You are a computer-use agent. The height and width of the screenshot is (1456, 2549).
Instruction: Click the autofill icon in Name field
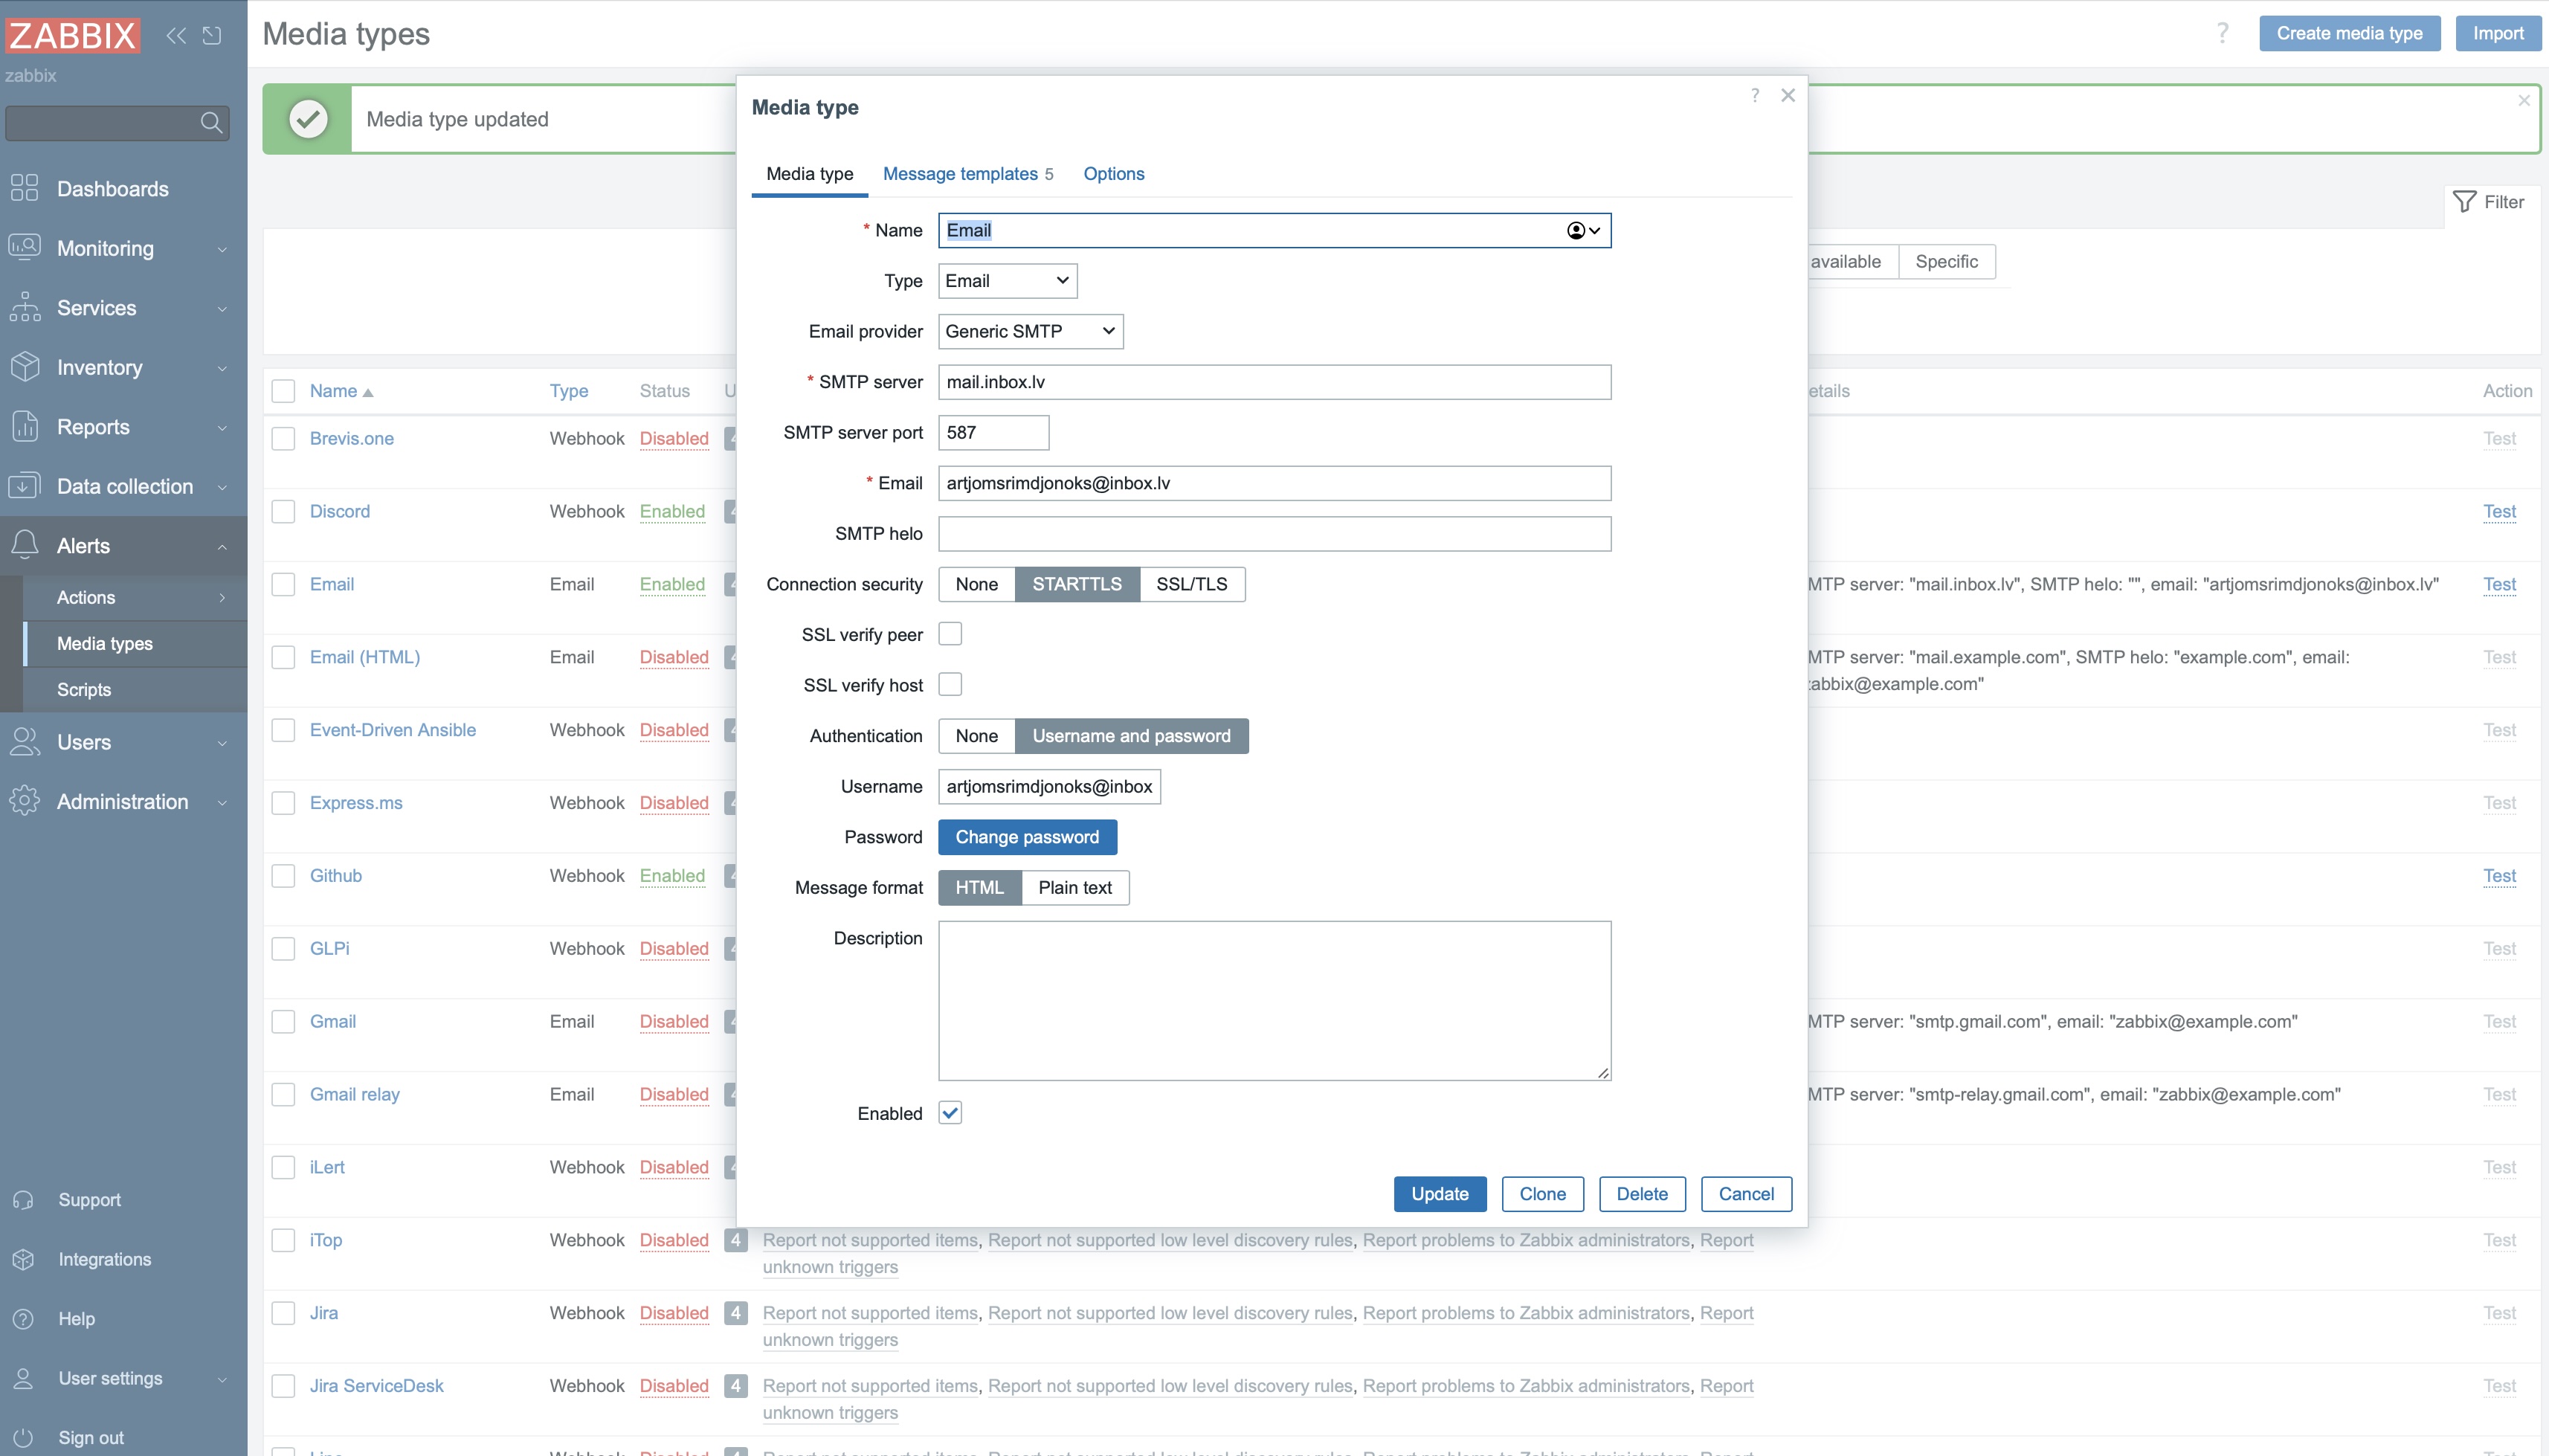pyautogui.click(x=1582, y=231)
